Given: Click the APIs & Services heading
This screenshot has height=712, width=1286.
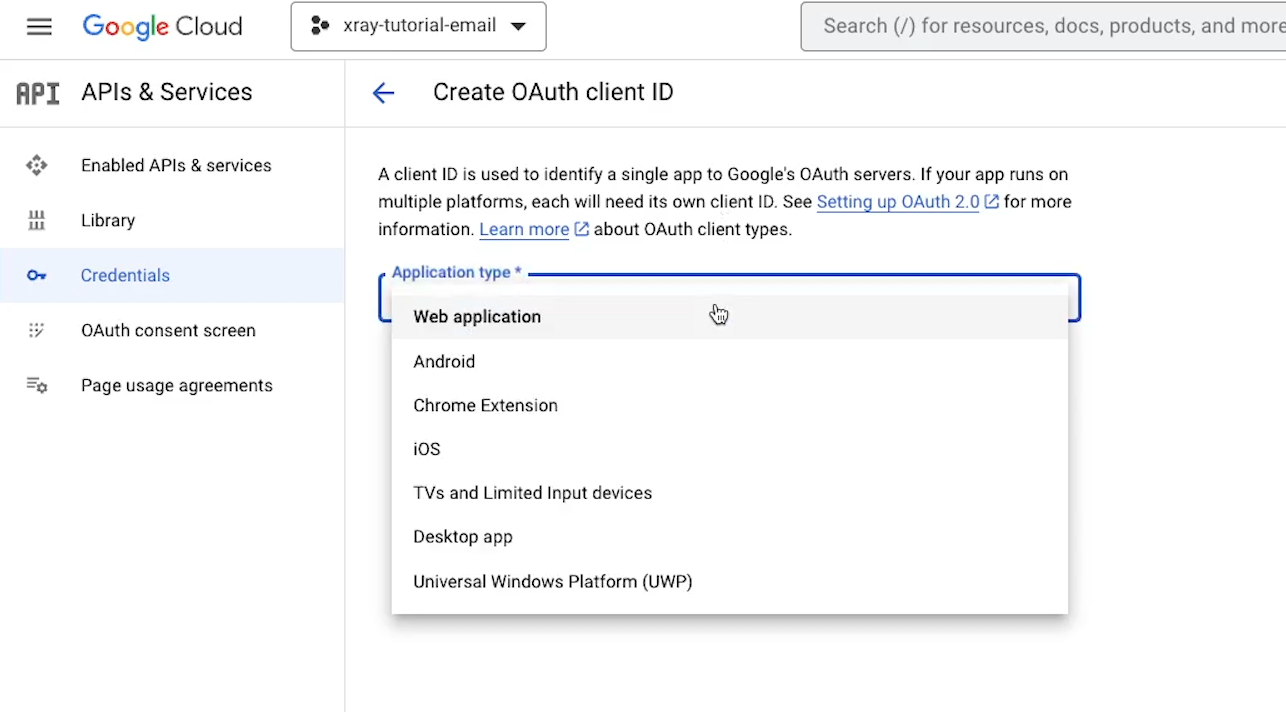Looking at the screenshot, I should pos(167,92).
